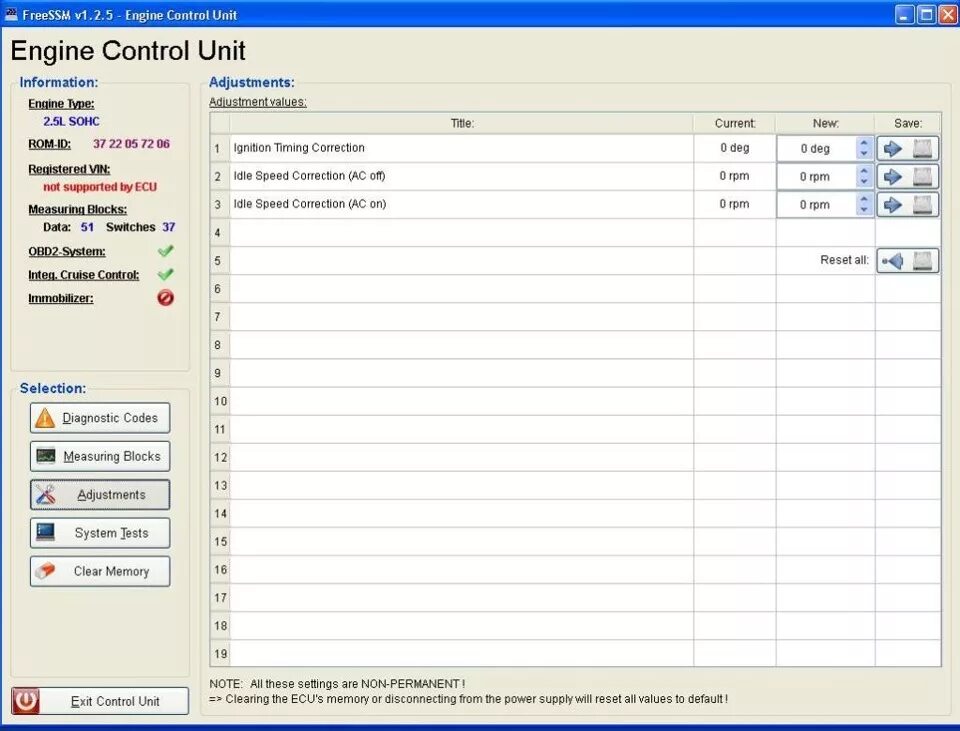Click Idle Speed (AC on) new value field
This screenshot has width=960, height=731.
click(x=817, y=205)
